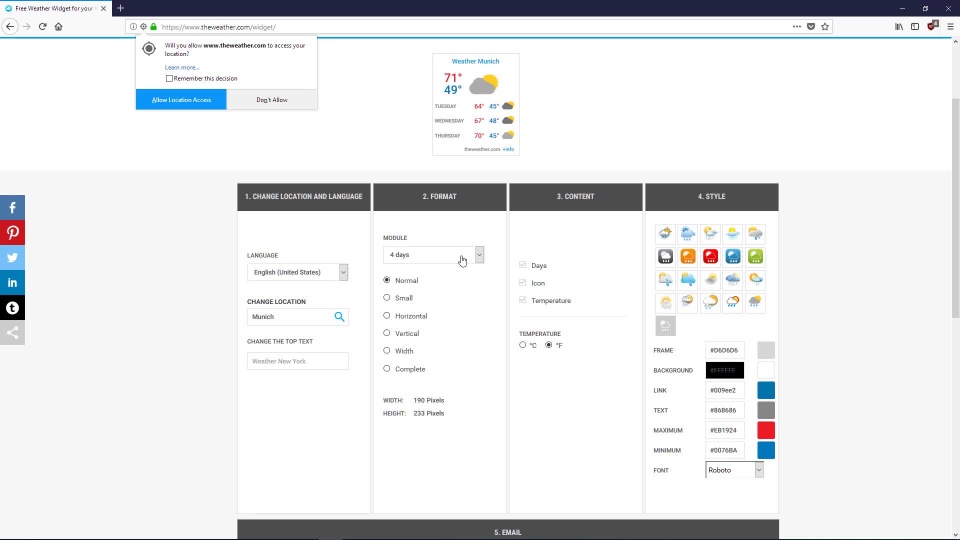Open a new browser tab
Viewport: 960px width, 540px height.
[120, 8]
